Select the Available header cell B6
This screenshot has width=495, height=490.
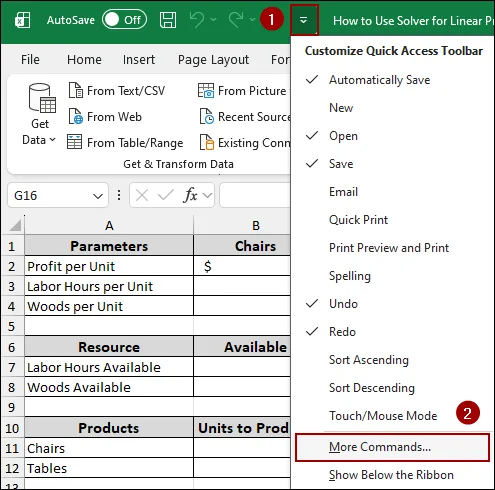click(x=242, y=347)
